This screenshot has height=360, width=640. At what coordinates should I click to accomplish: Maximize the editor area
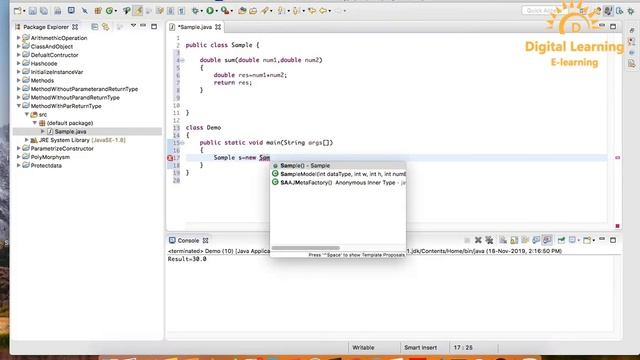point(613,27)
